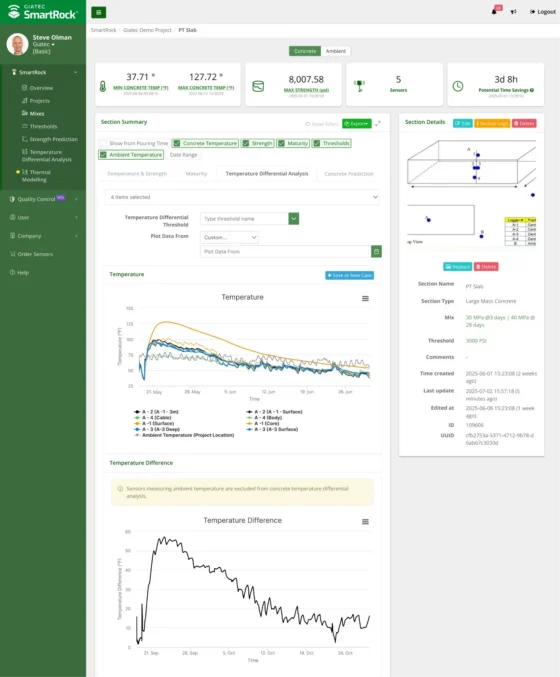This screenshot has width=560, height=677.
Task: Click Replace image button
Action: tap(457, 267)
